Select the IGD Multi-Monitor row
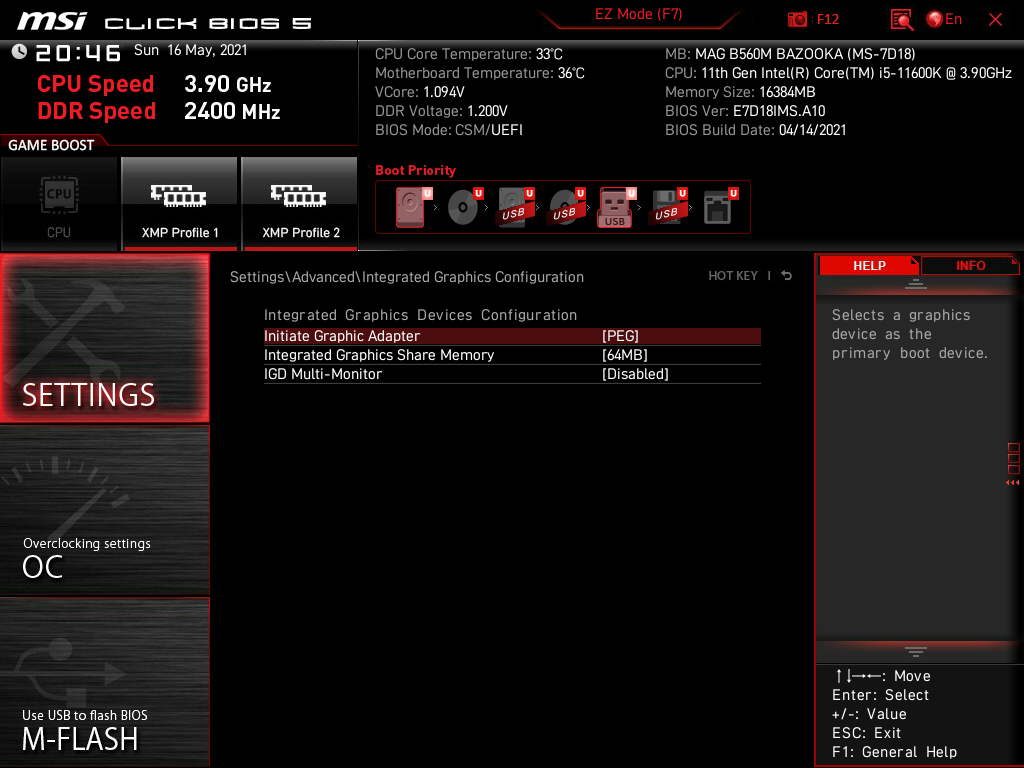This screenshot has height=768, width=1024. [x=512, y=374]
